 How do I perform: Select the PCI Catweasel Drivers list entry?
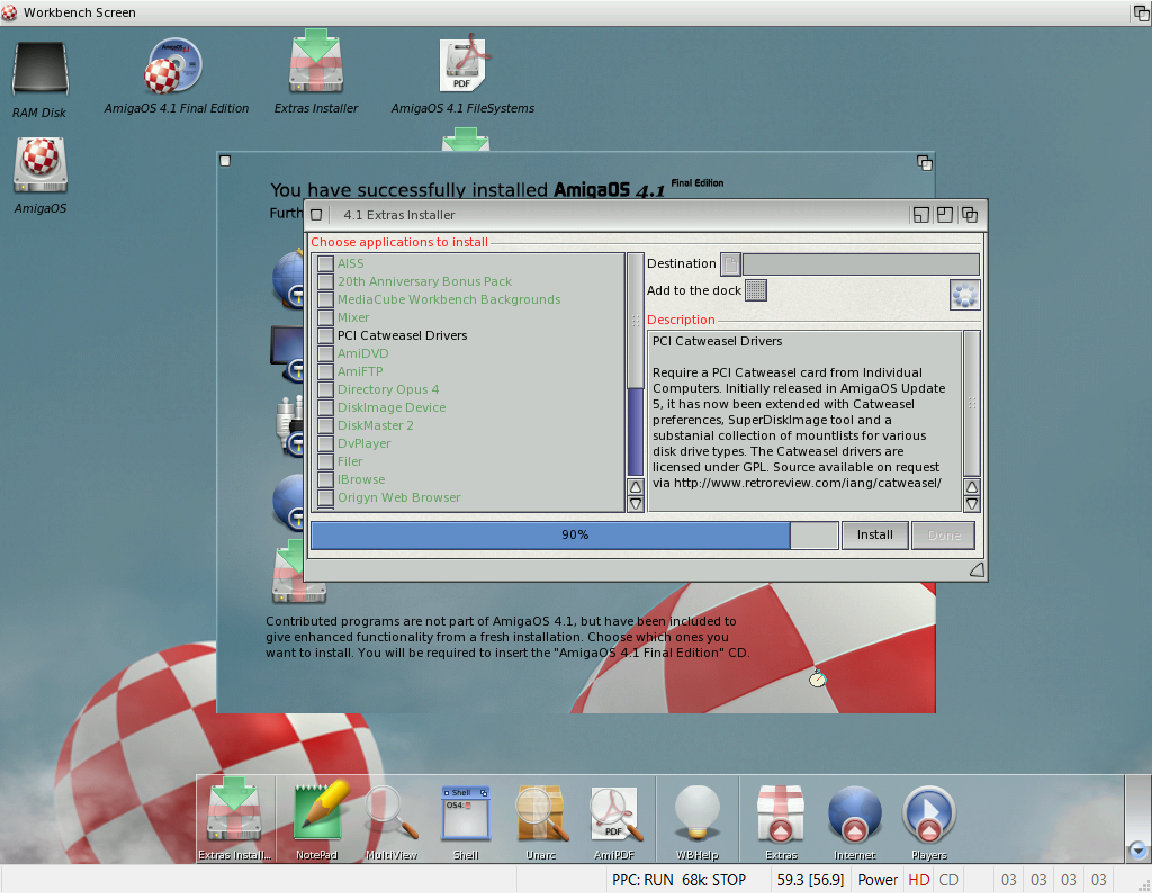click(x=402, y=335)
